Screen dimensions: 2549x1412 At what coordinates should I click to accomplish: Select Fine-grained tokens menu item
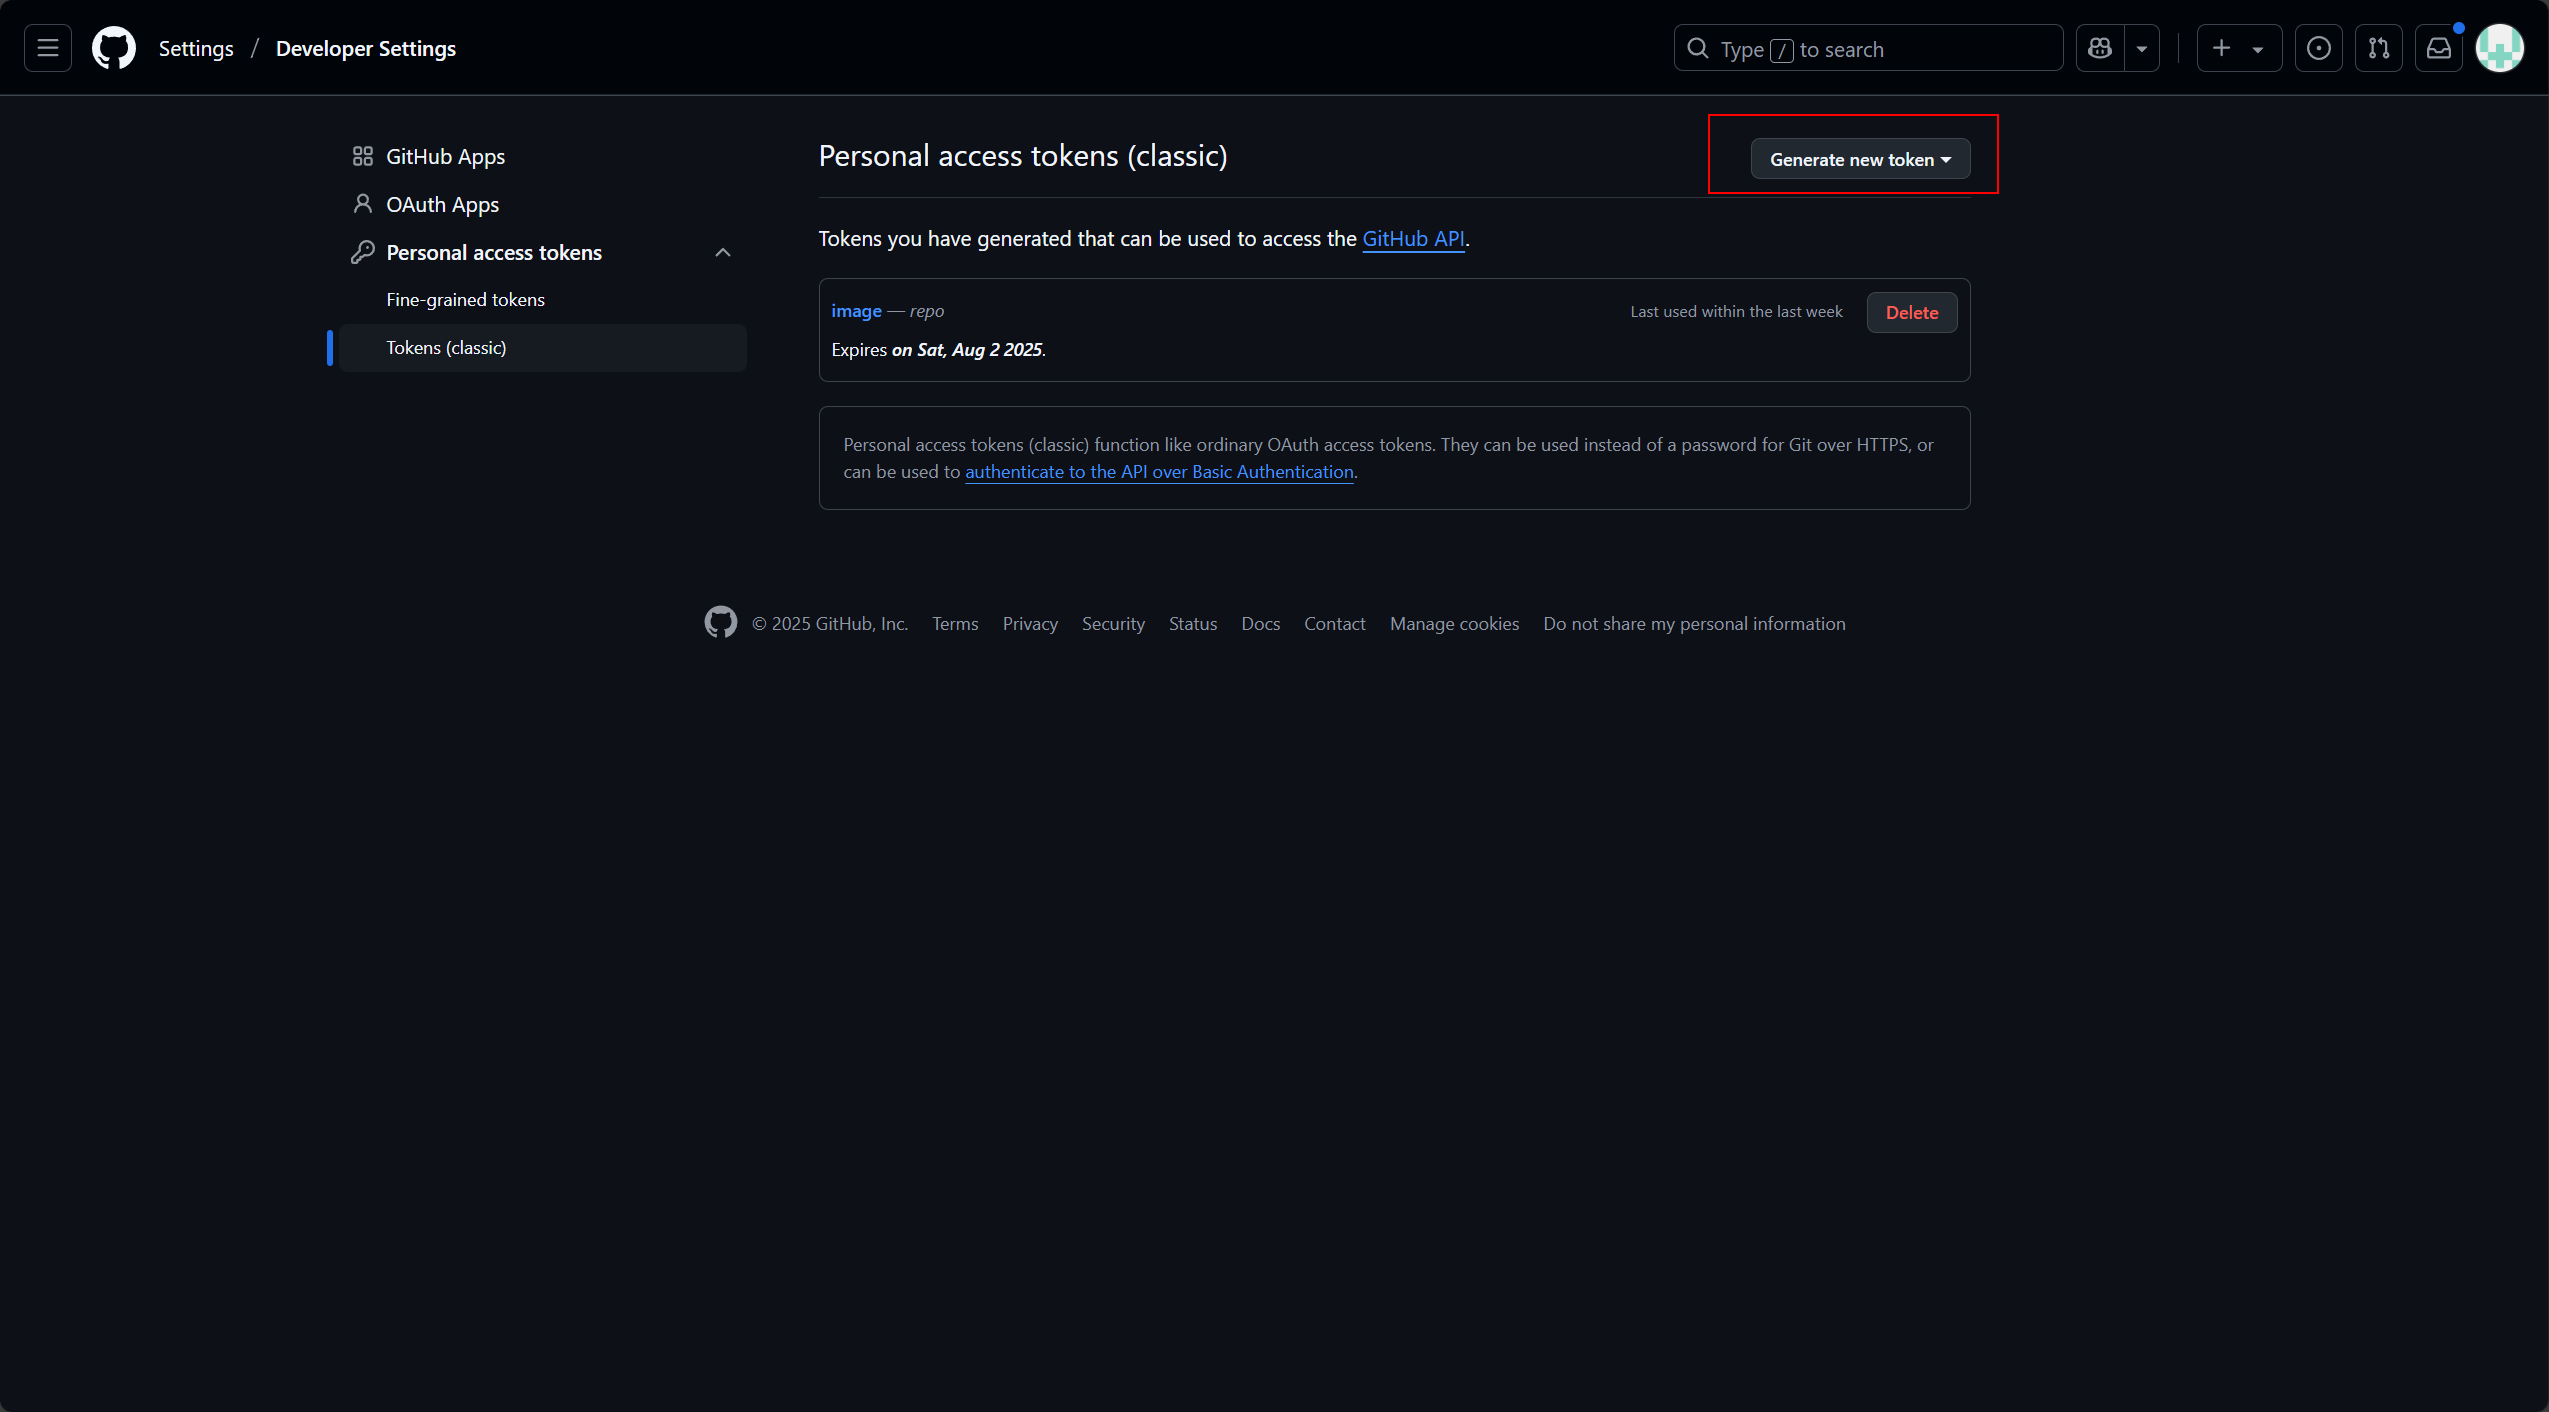pyautogui.click(x=465, y=300)
